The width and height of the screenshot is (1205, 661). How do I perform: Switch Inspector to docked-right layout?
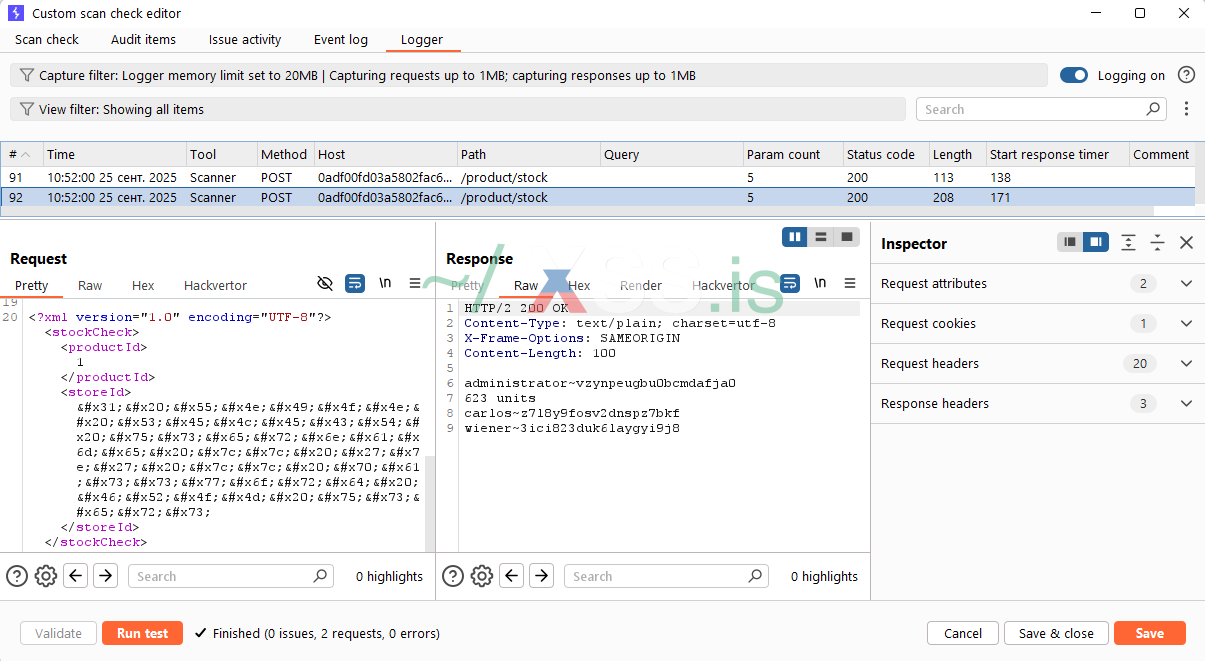pos(1096,242)
